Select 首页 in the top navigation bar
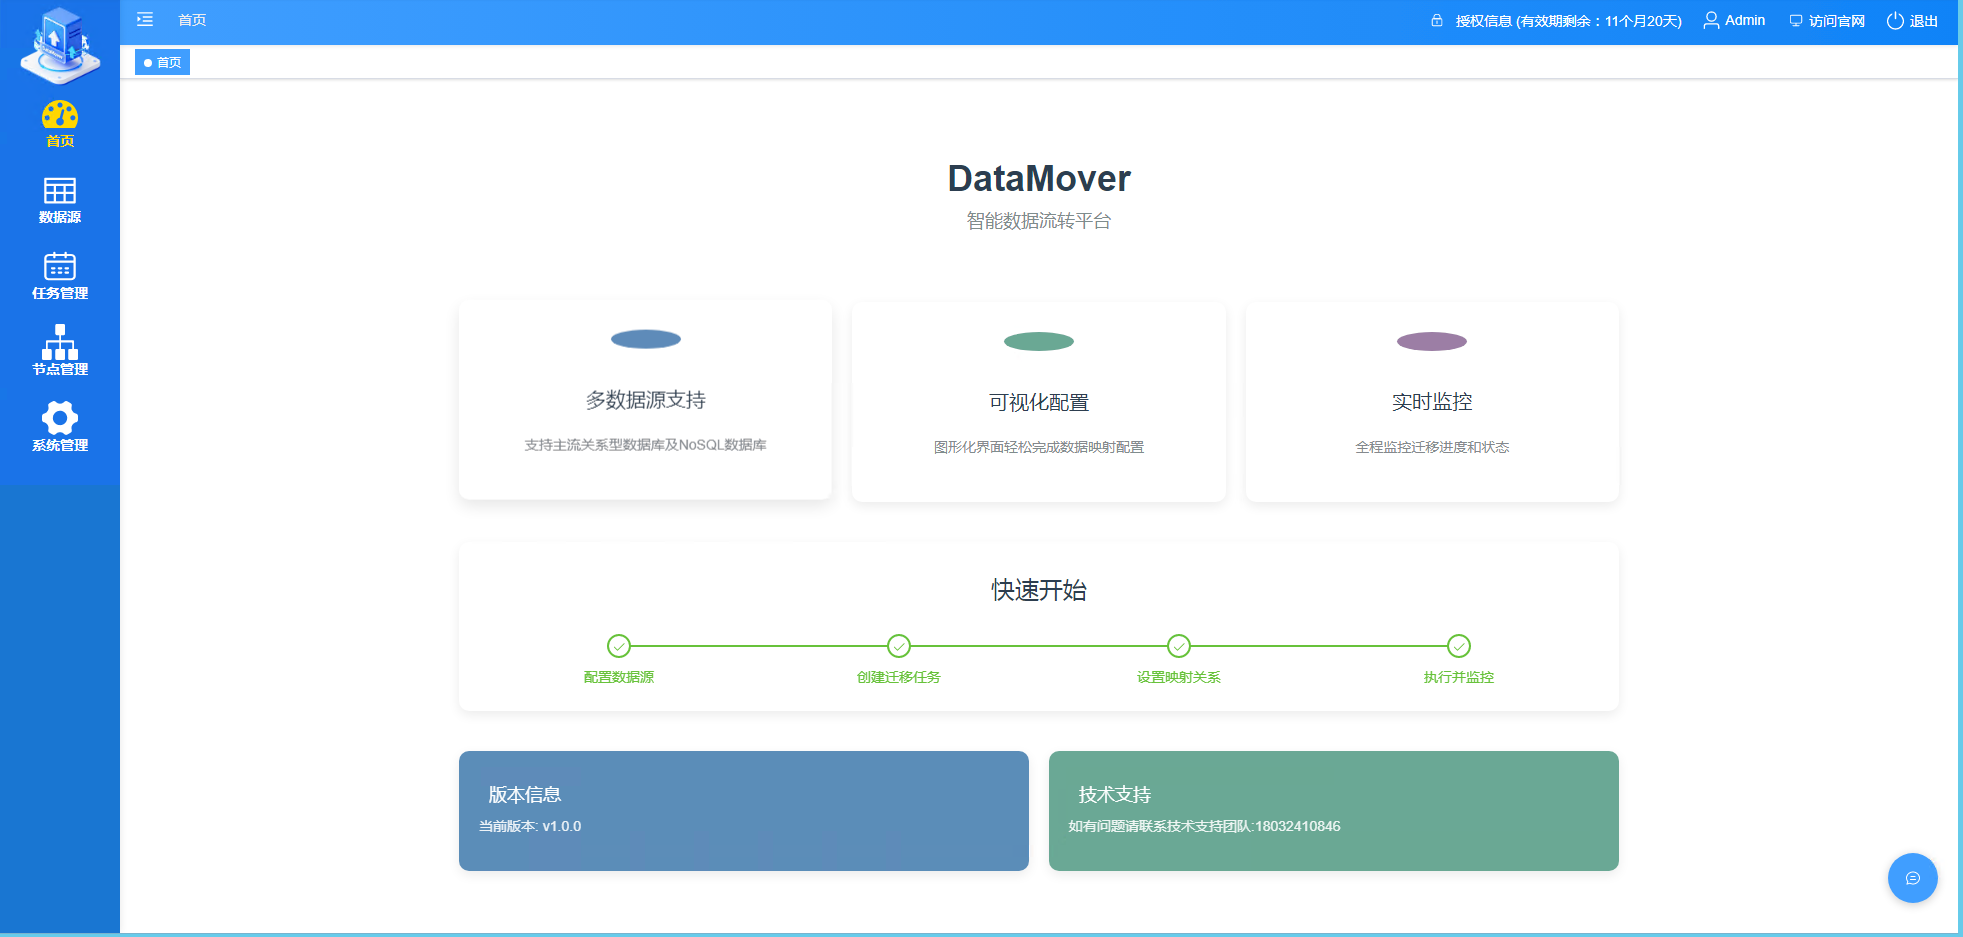 192,19
